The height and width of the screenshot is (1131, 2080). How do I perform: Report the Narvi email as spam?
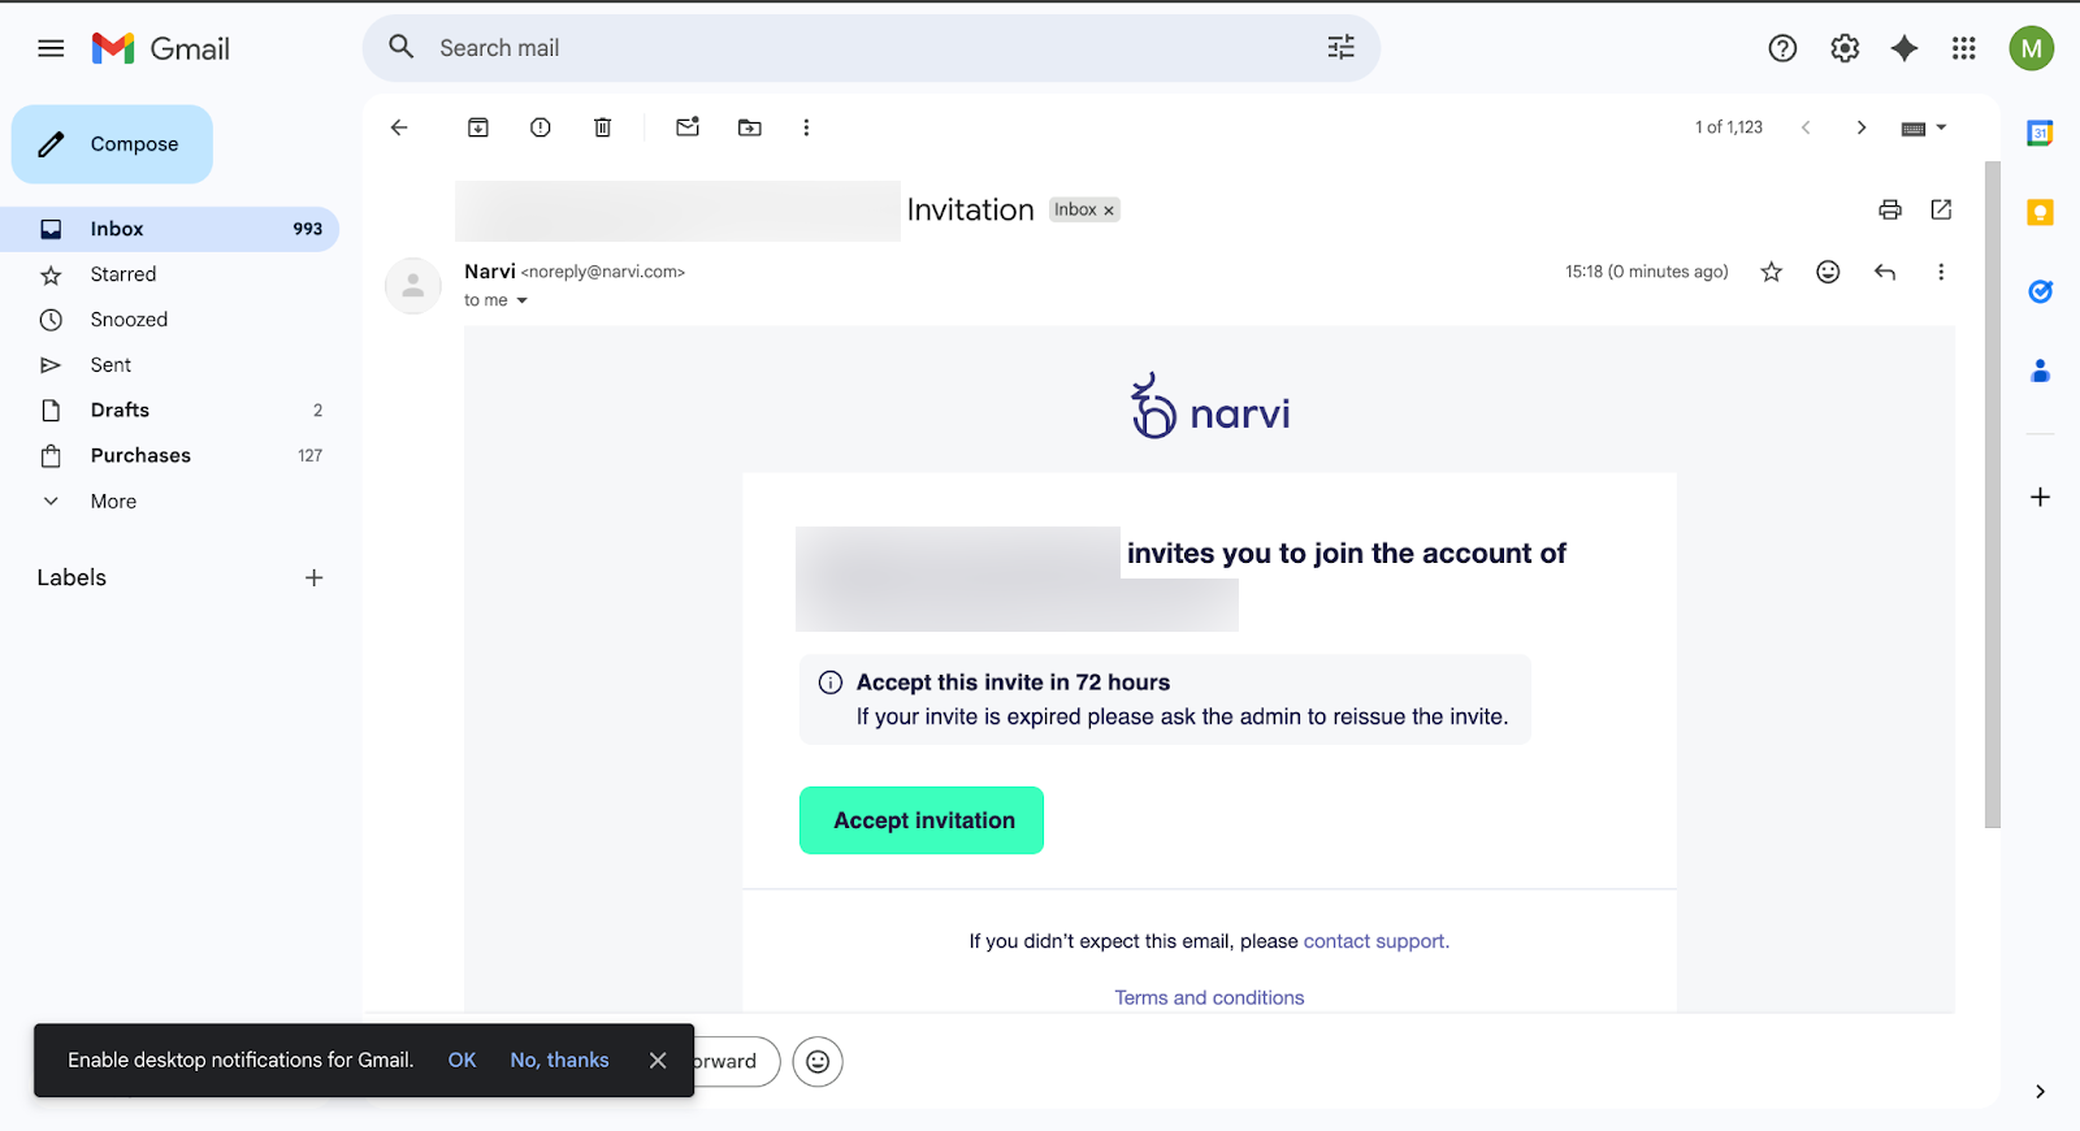[x=540, y=127]
